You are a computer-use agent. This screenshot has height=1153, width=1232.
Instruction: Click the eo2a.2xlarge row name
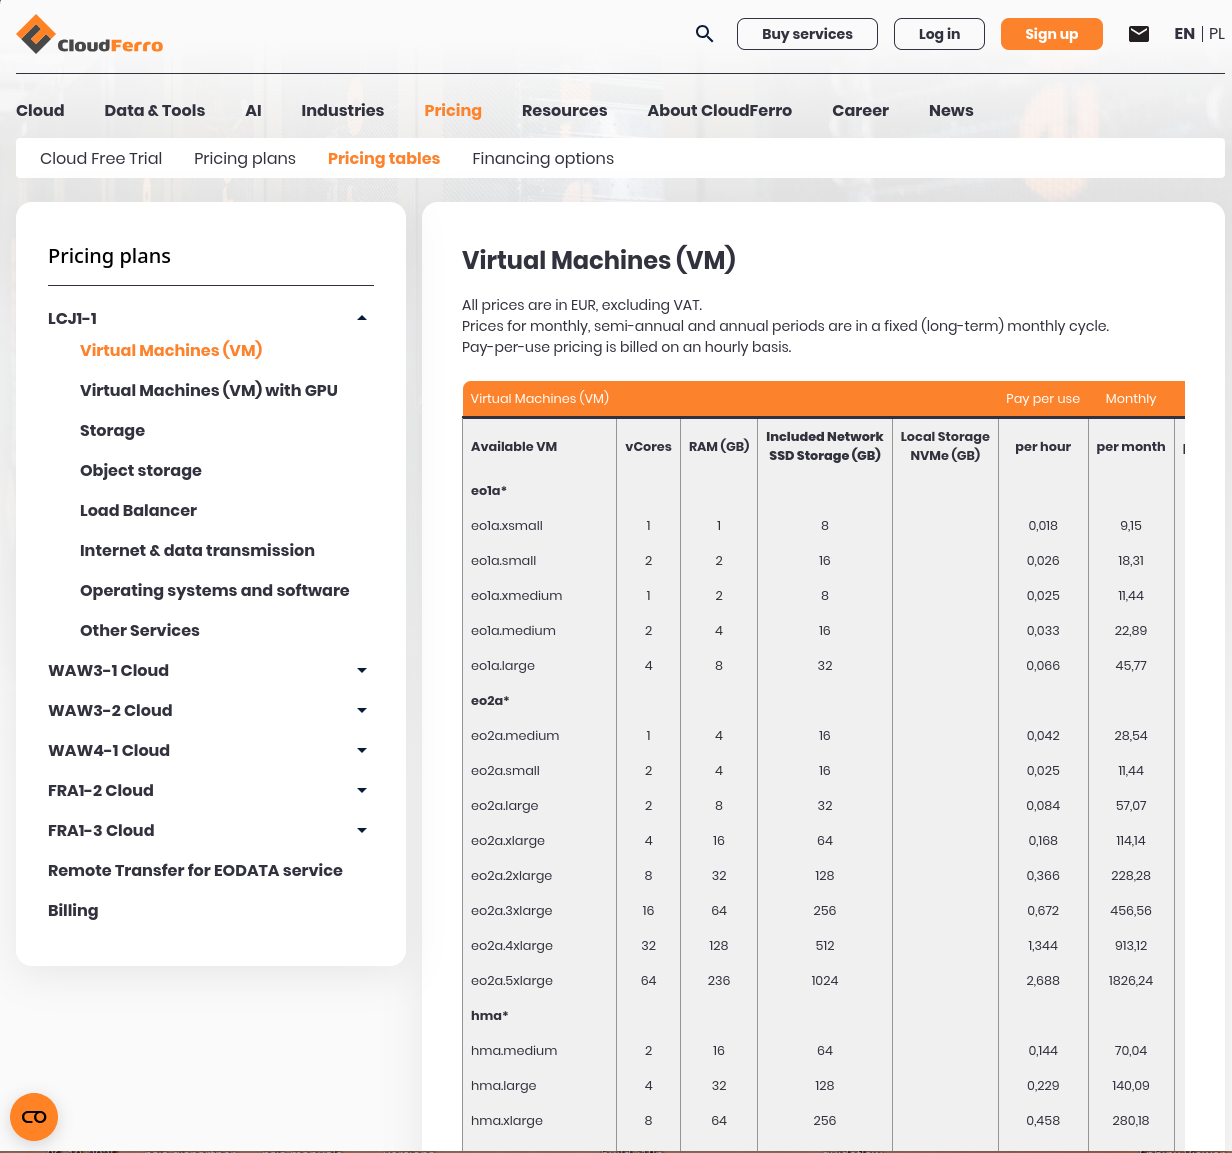click(512, 876)
